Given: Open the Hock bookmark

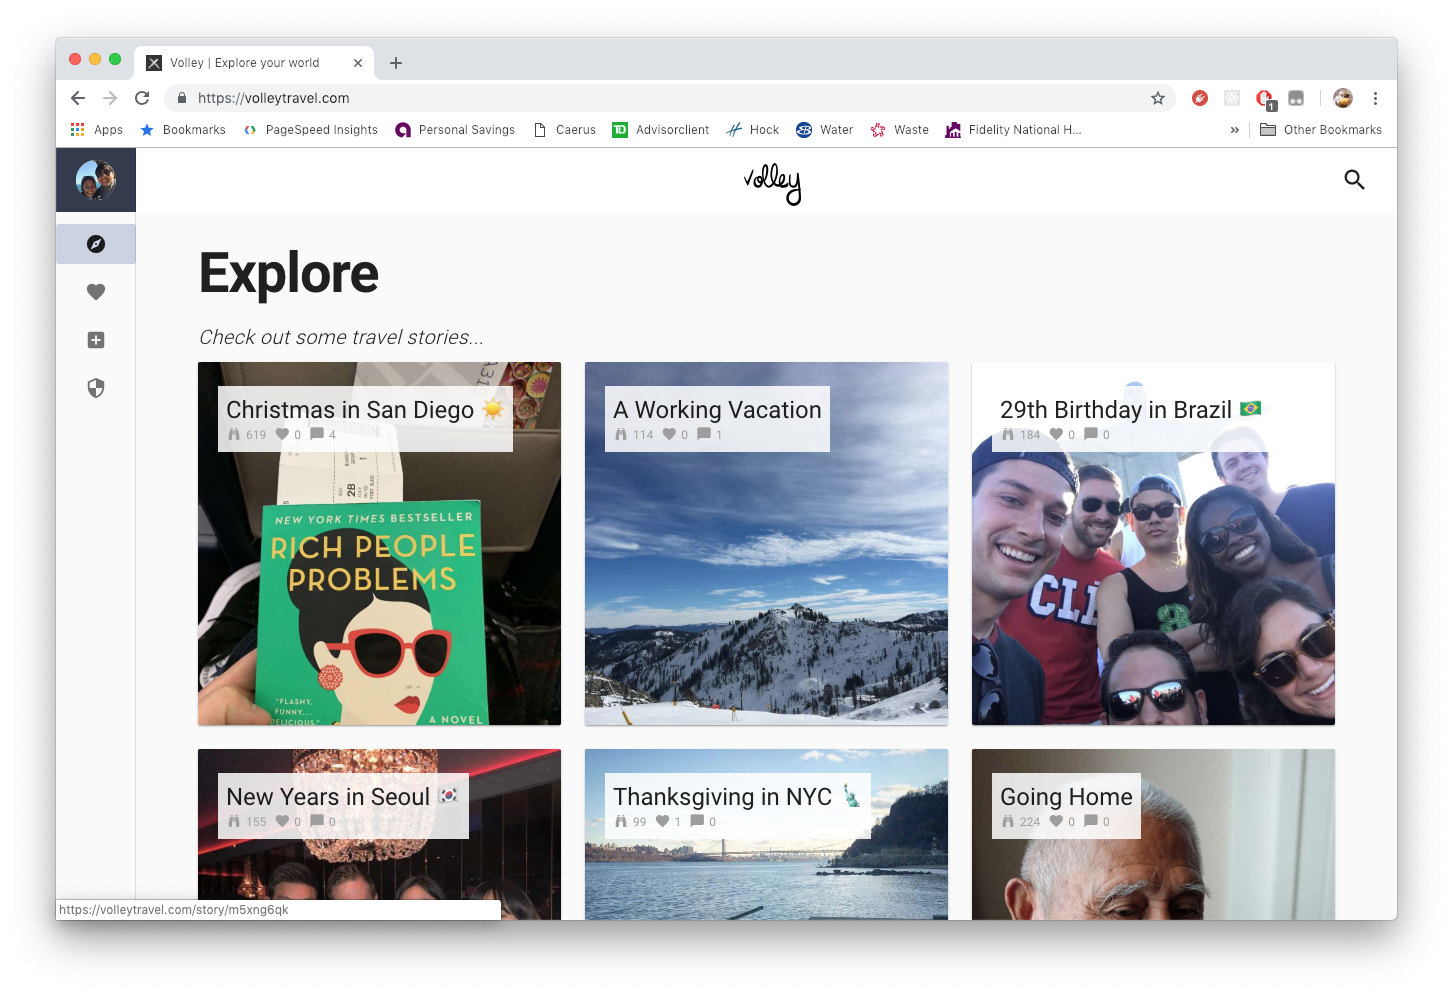Looking at the screenshot, I should pos(753,130).
